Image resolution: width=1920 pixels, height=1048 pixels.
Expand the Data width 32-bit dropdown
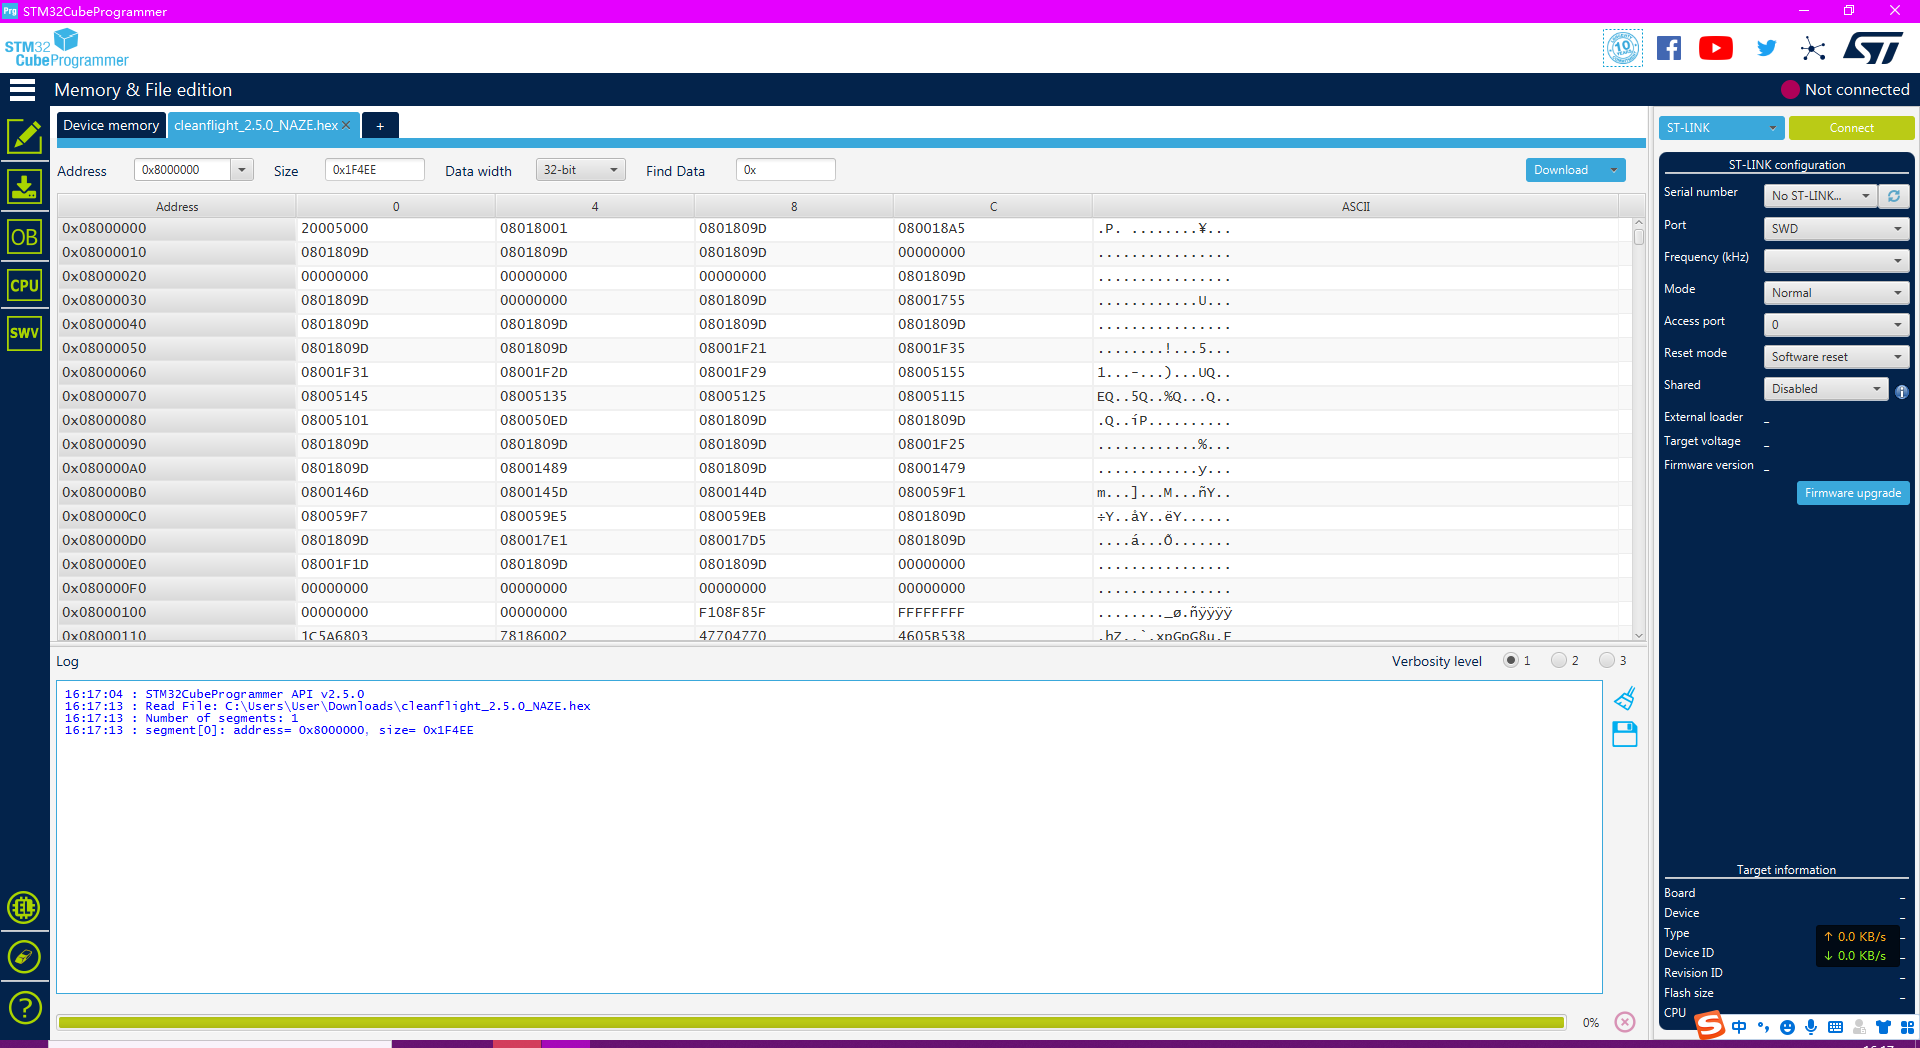pos(581,170)
